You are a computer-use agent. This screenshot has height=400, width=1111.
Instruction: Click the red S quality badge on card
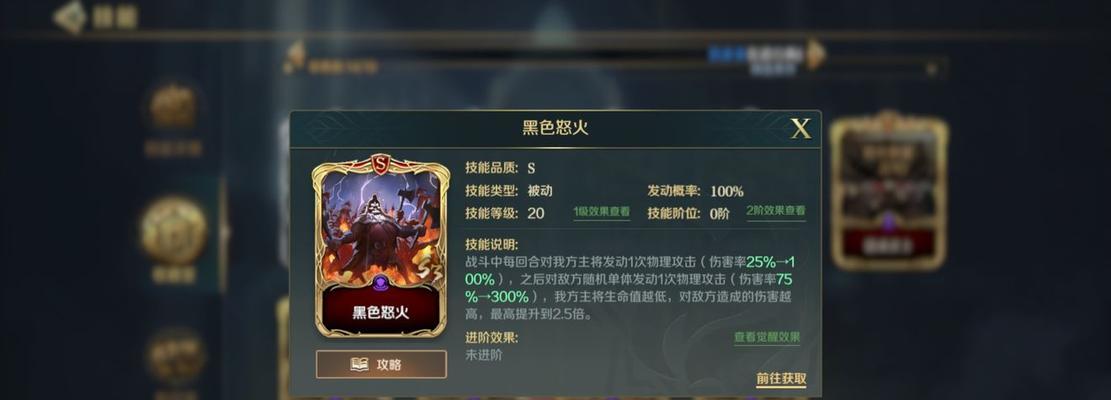pyautogui.click(x=380, y=164)
